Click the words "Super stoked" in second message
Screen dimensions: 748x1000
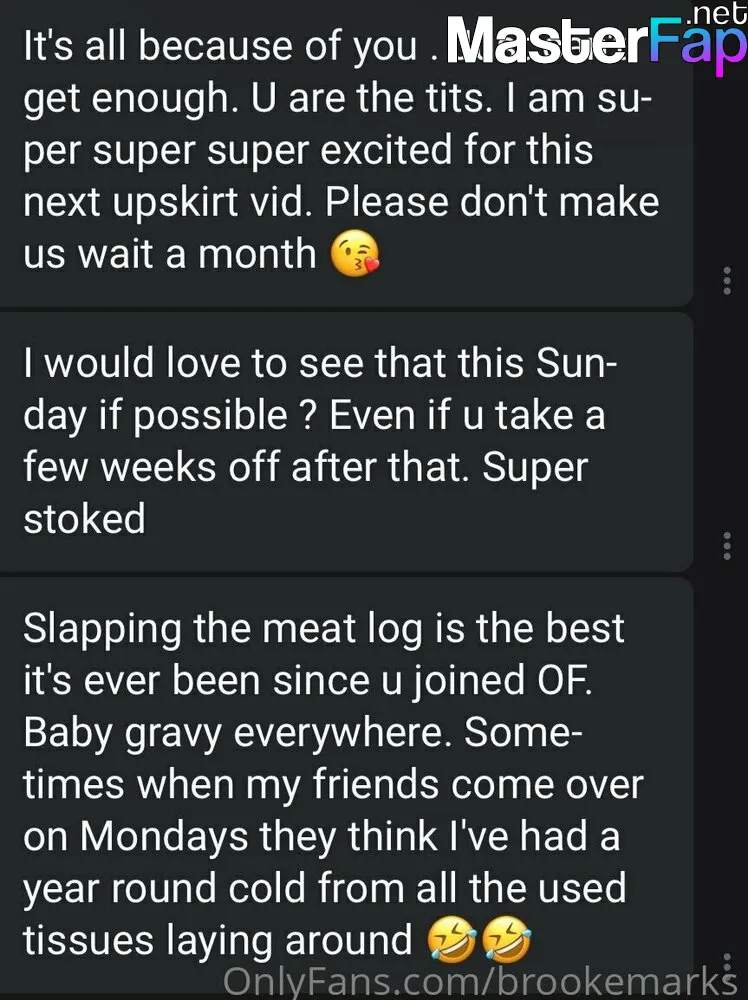pyautogui.click(x=306, y=492)
